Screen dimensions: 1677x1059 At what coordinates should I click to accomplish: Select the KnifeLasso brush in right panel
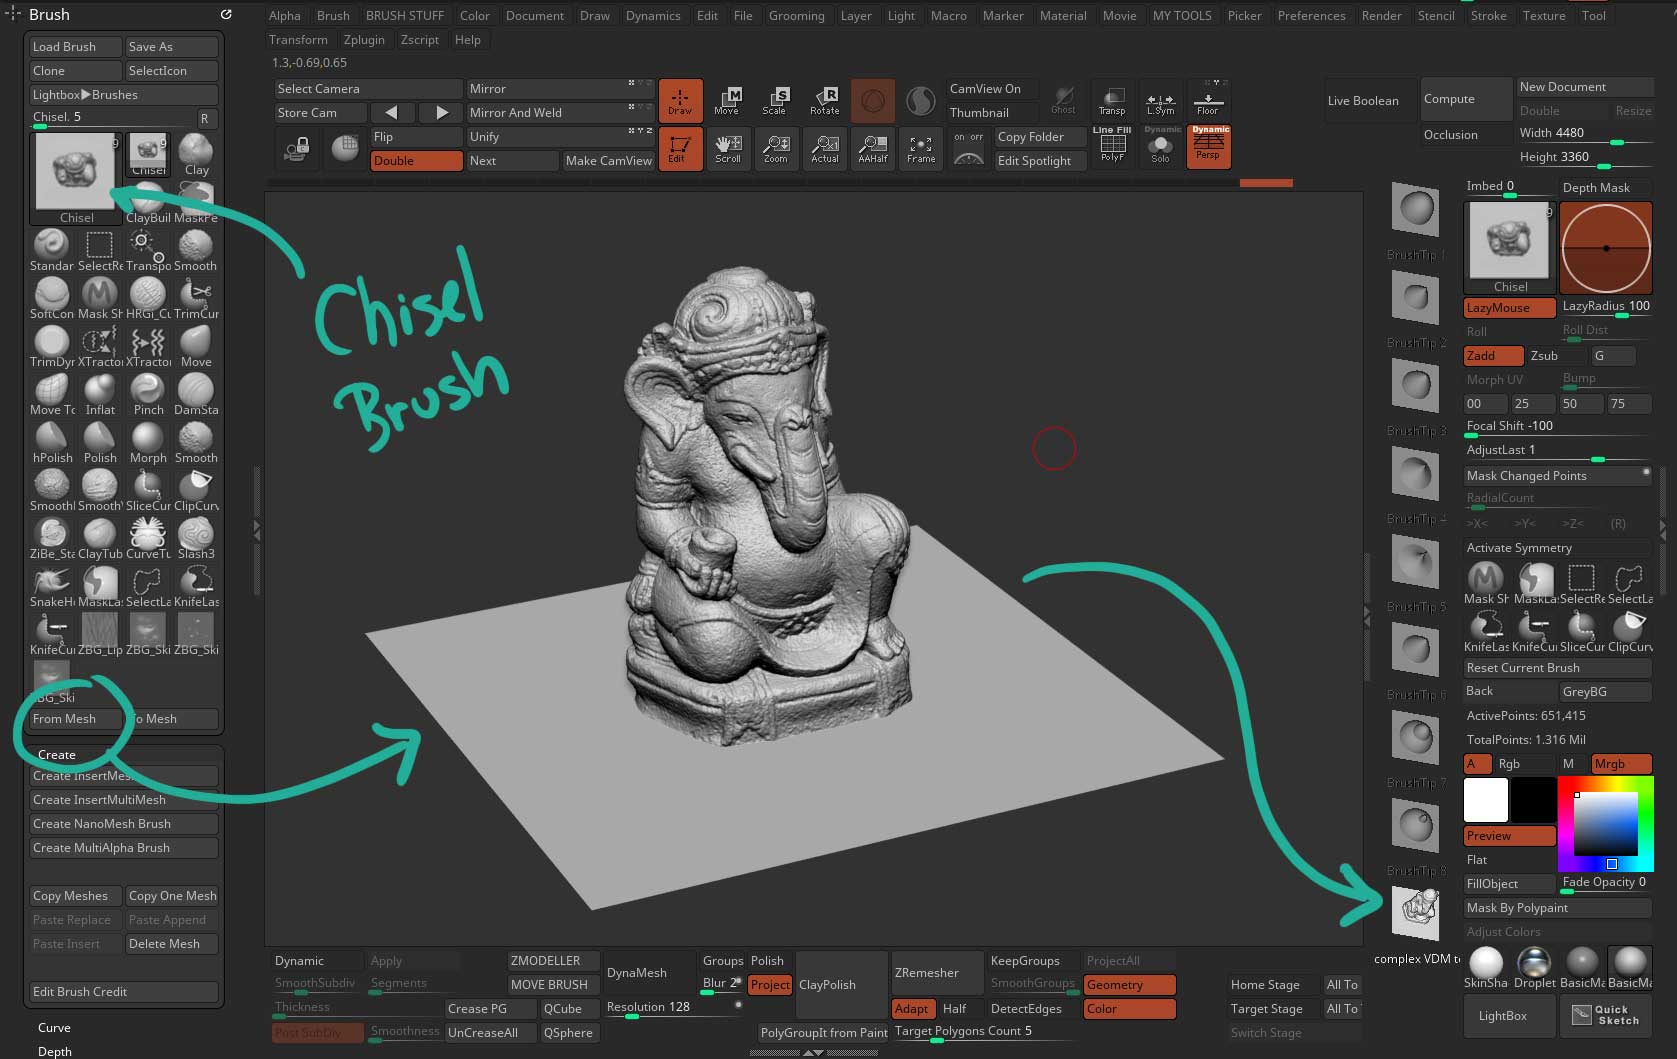point(1486,632)
